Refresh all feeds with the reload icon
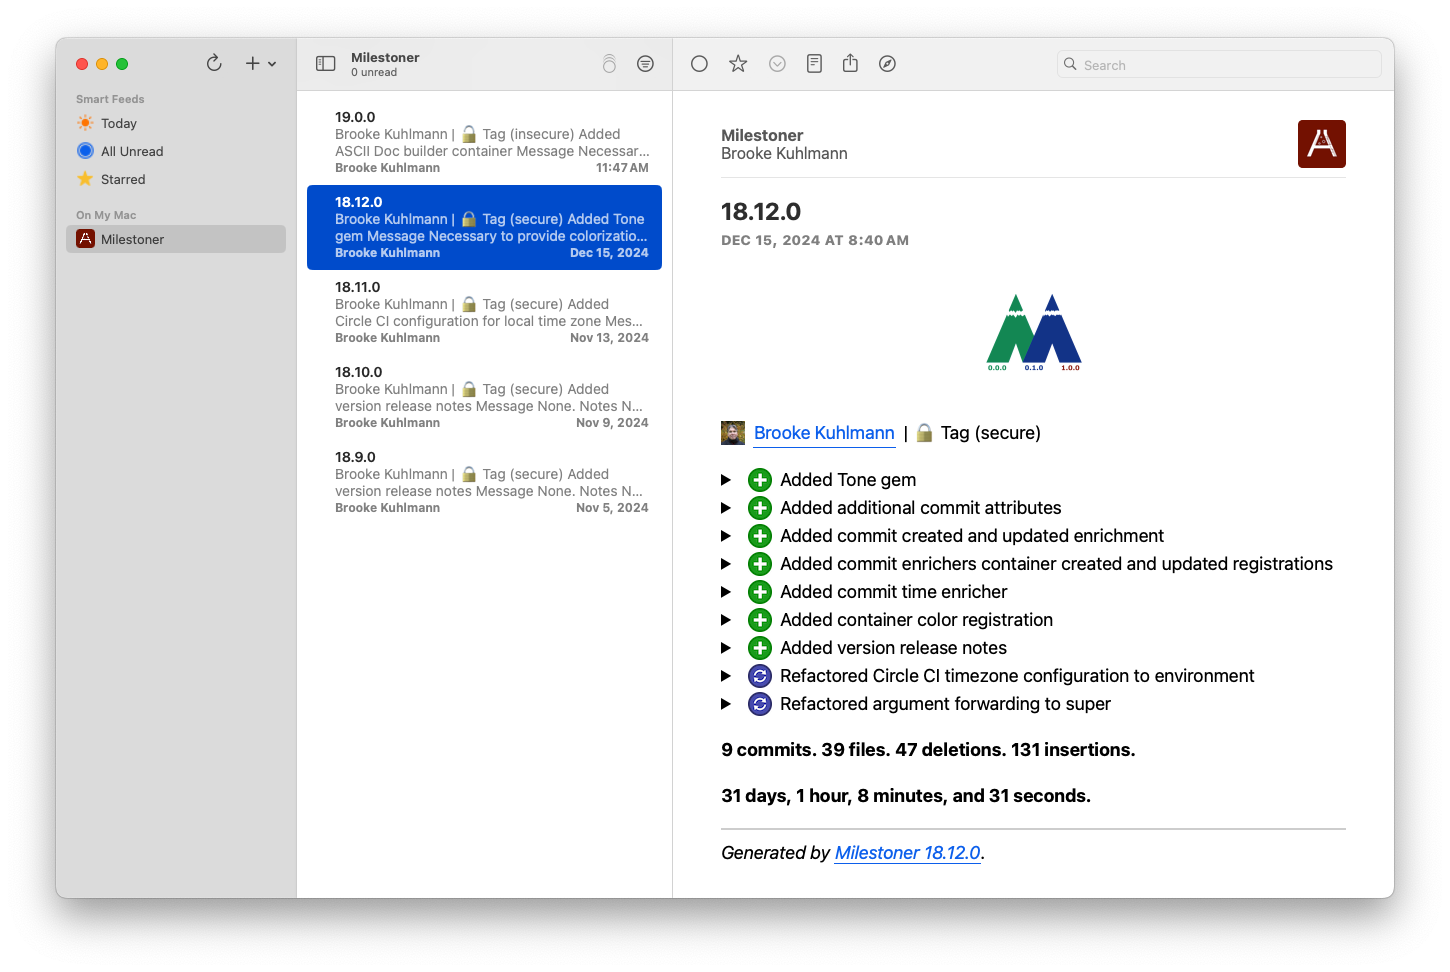The width and height of the screenshot is (1450, 972). (214, 63)
